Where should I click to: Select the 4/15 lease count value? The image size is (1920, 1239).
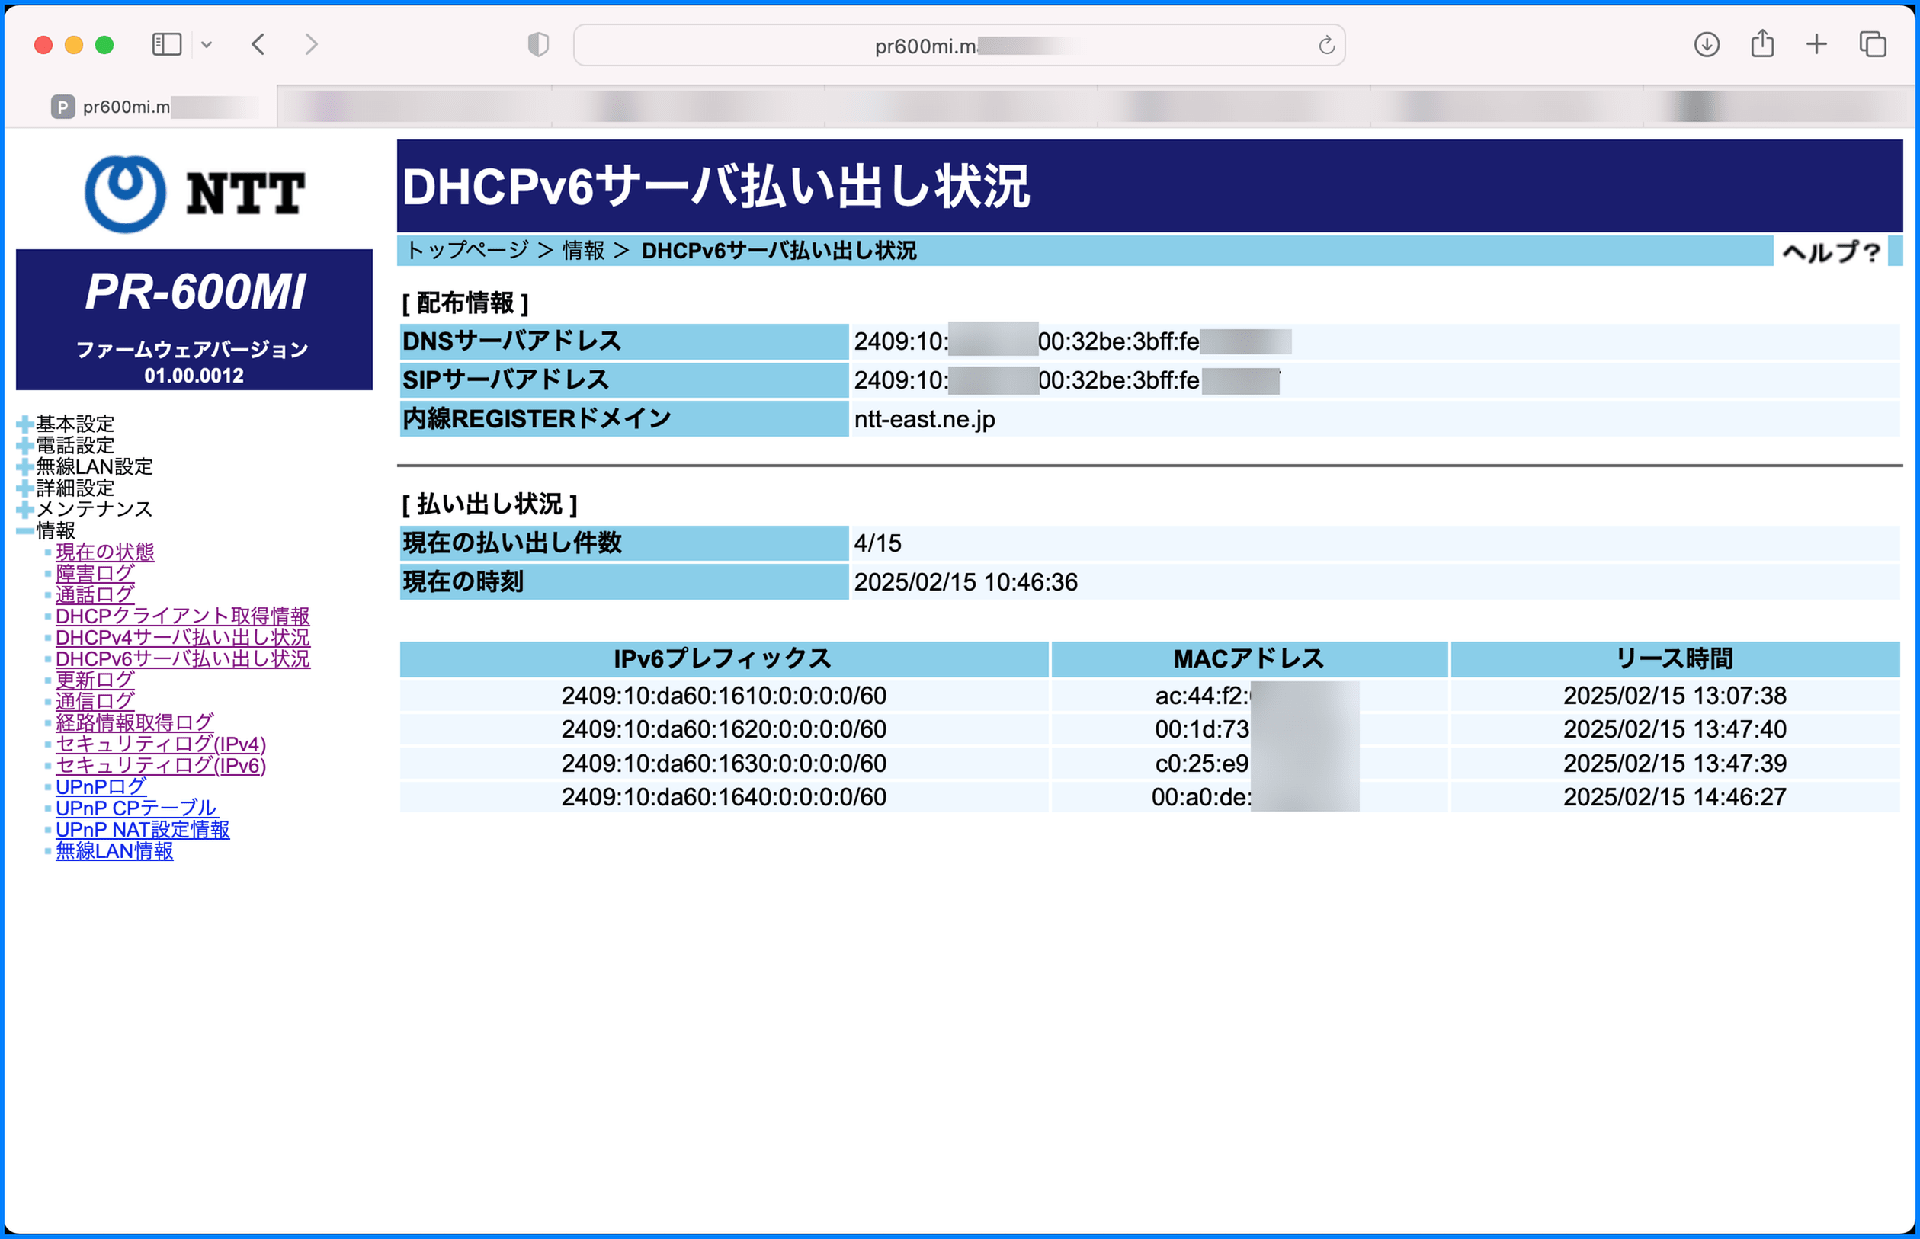[x=878, y=543]
